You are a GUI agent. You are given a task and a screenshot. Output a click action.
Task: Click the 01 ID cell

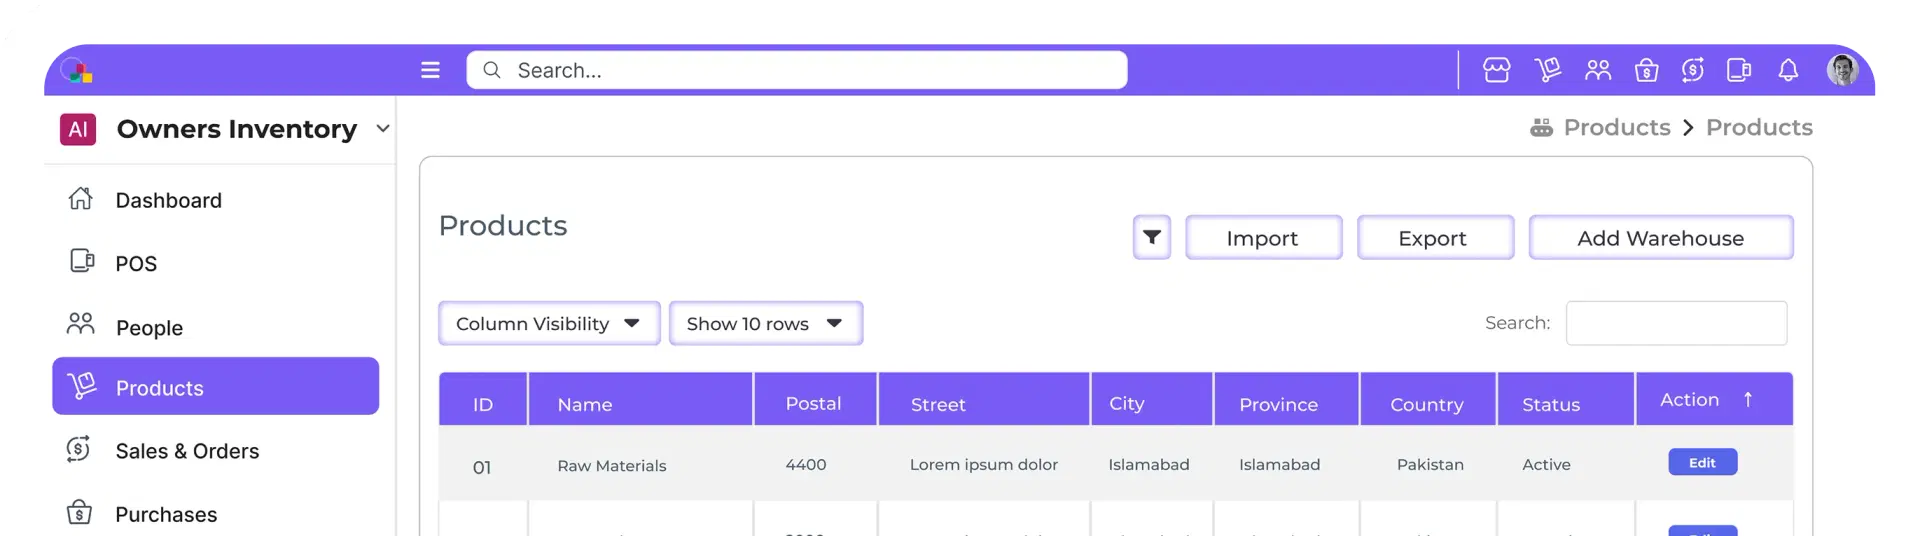pos(482,467)
